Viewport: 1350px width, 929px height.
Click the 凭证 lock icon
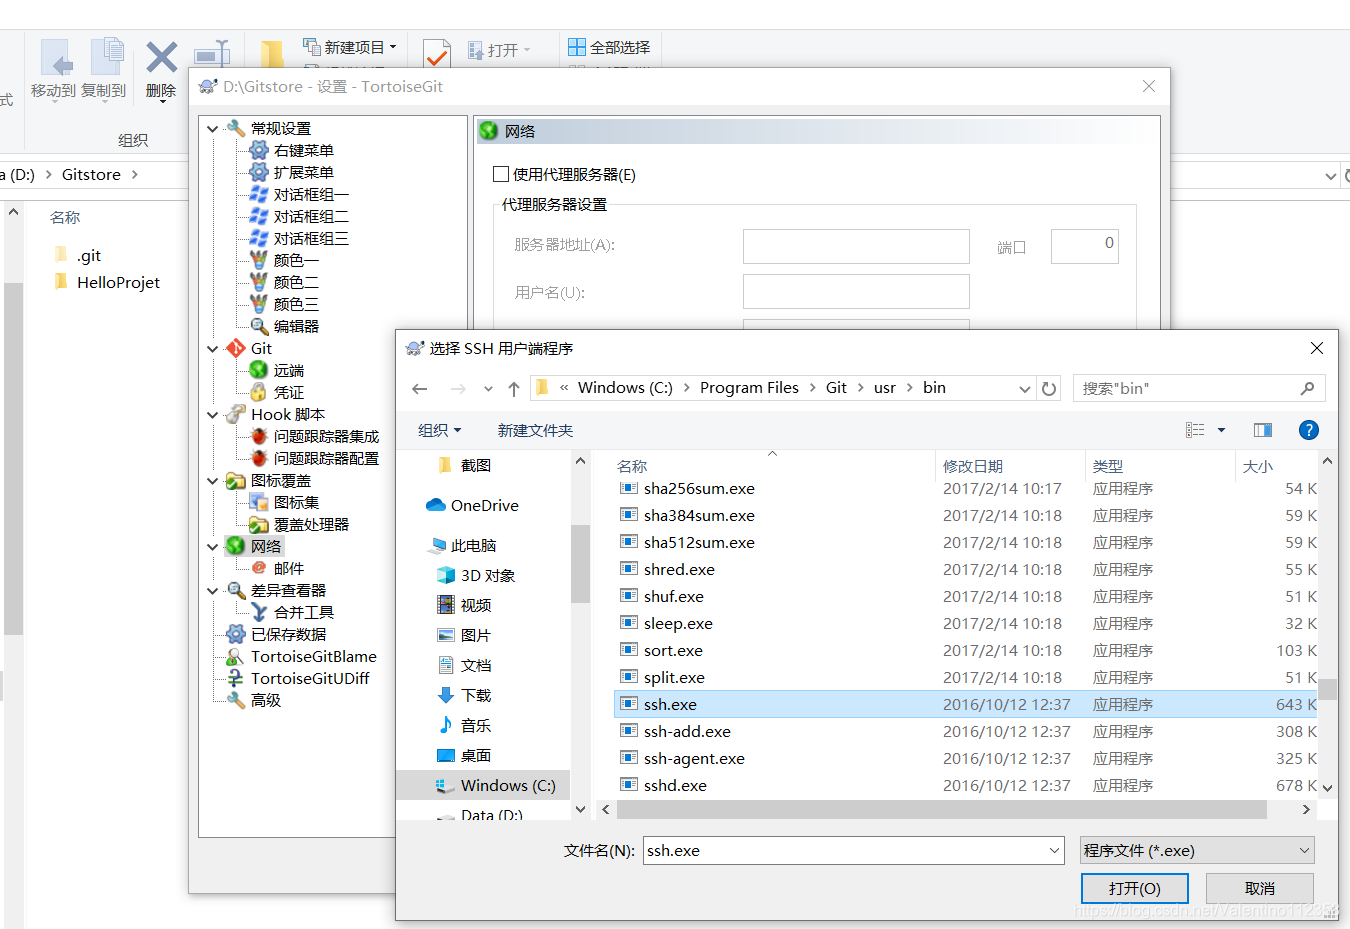point(259,392)
